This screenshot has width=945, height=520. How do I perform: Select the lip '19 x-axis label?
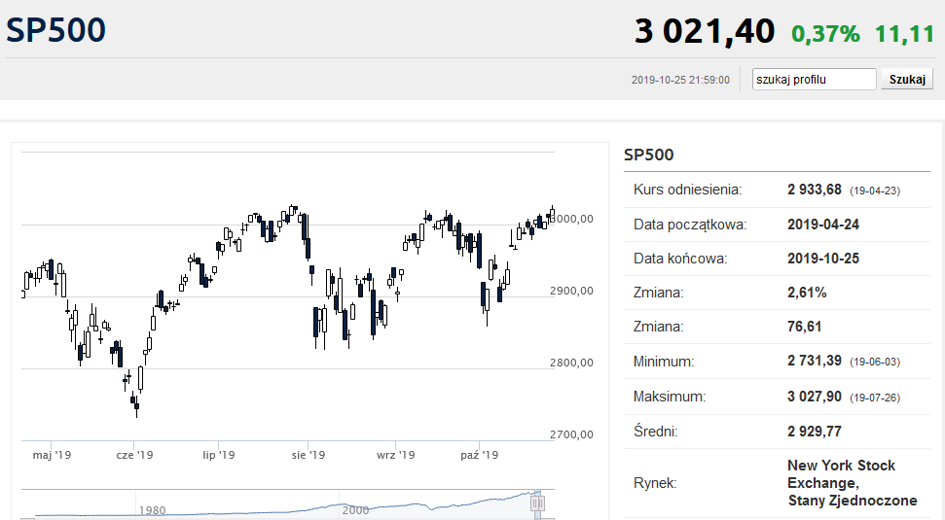click(x=218, y=455)
